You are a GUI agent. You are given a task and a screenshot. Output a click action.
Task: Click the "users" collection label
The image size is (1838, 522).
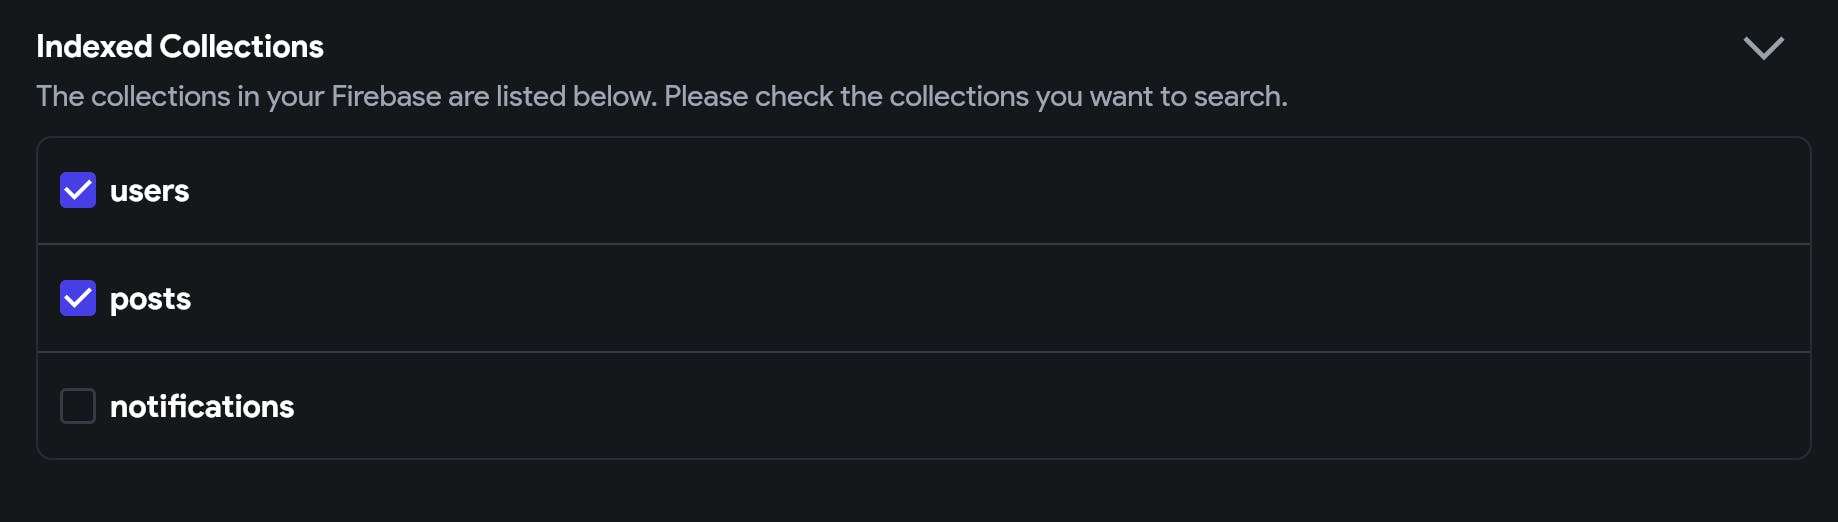(x=149, y=191)
